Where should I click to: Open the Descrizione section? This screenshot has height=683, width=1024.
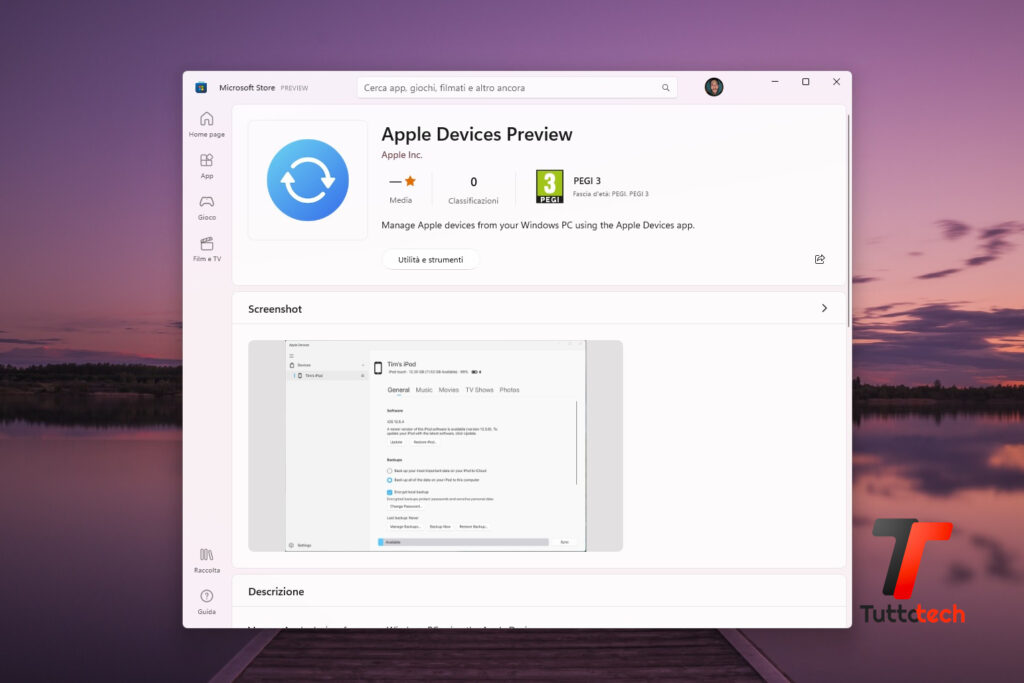click(276, 591)
